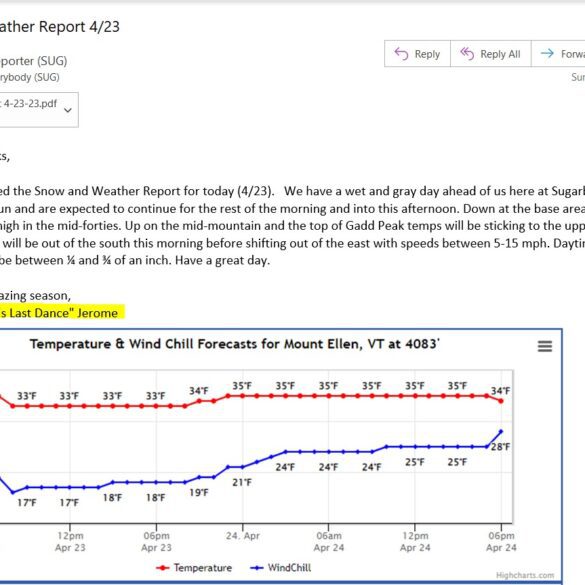Click the Reply All double-arrow icon

click(467, 54)
